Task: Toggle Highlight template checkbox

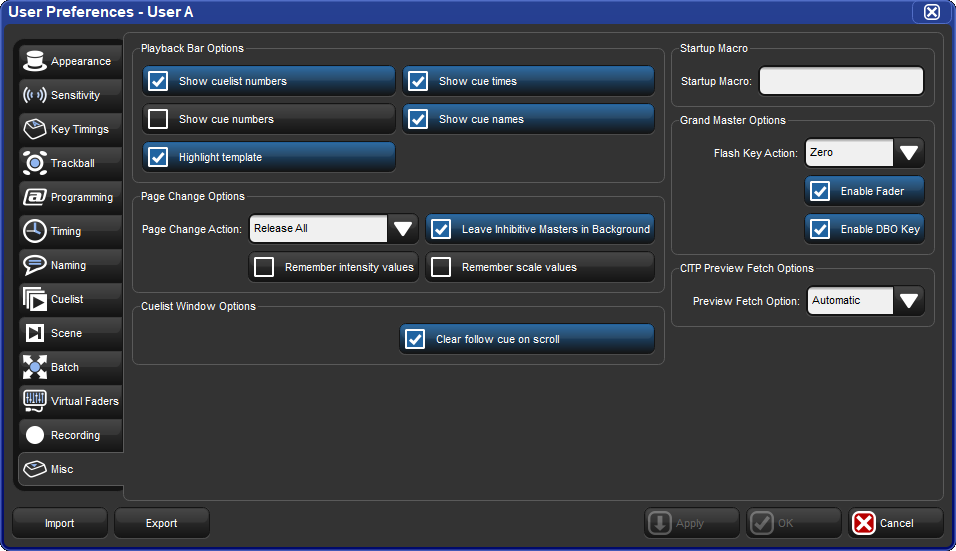Action: click(159, 157)
